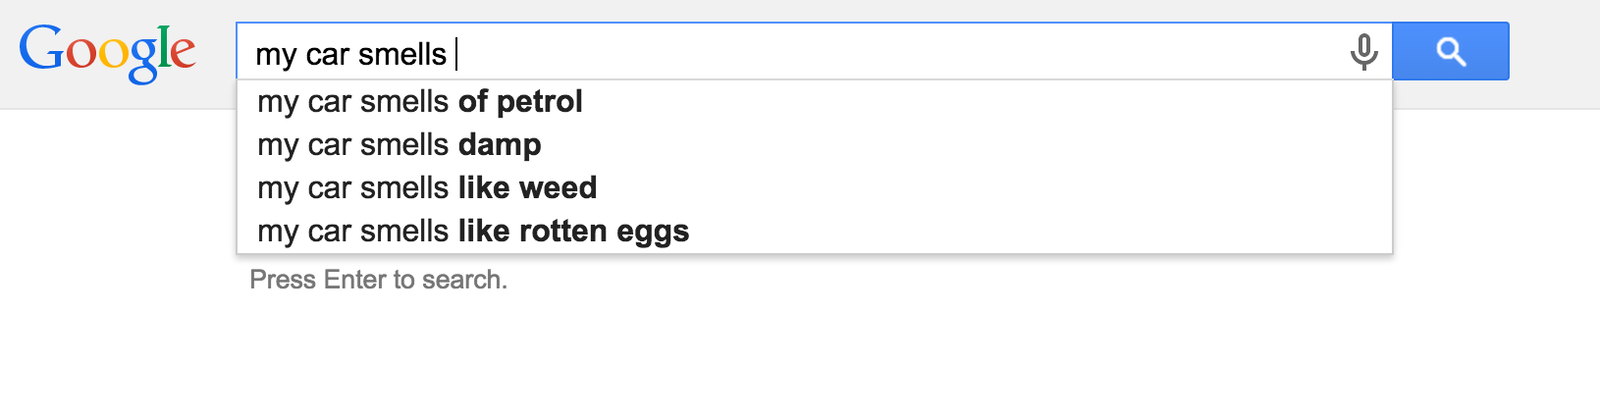Image resolution: width=1600 pixels, height=416 pixels.
Task: Click the "Press Enter to search." hint text
Action: (378, 280)
